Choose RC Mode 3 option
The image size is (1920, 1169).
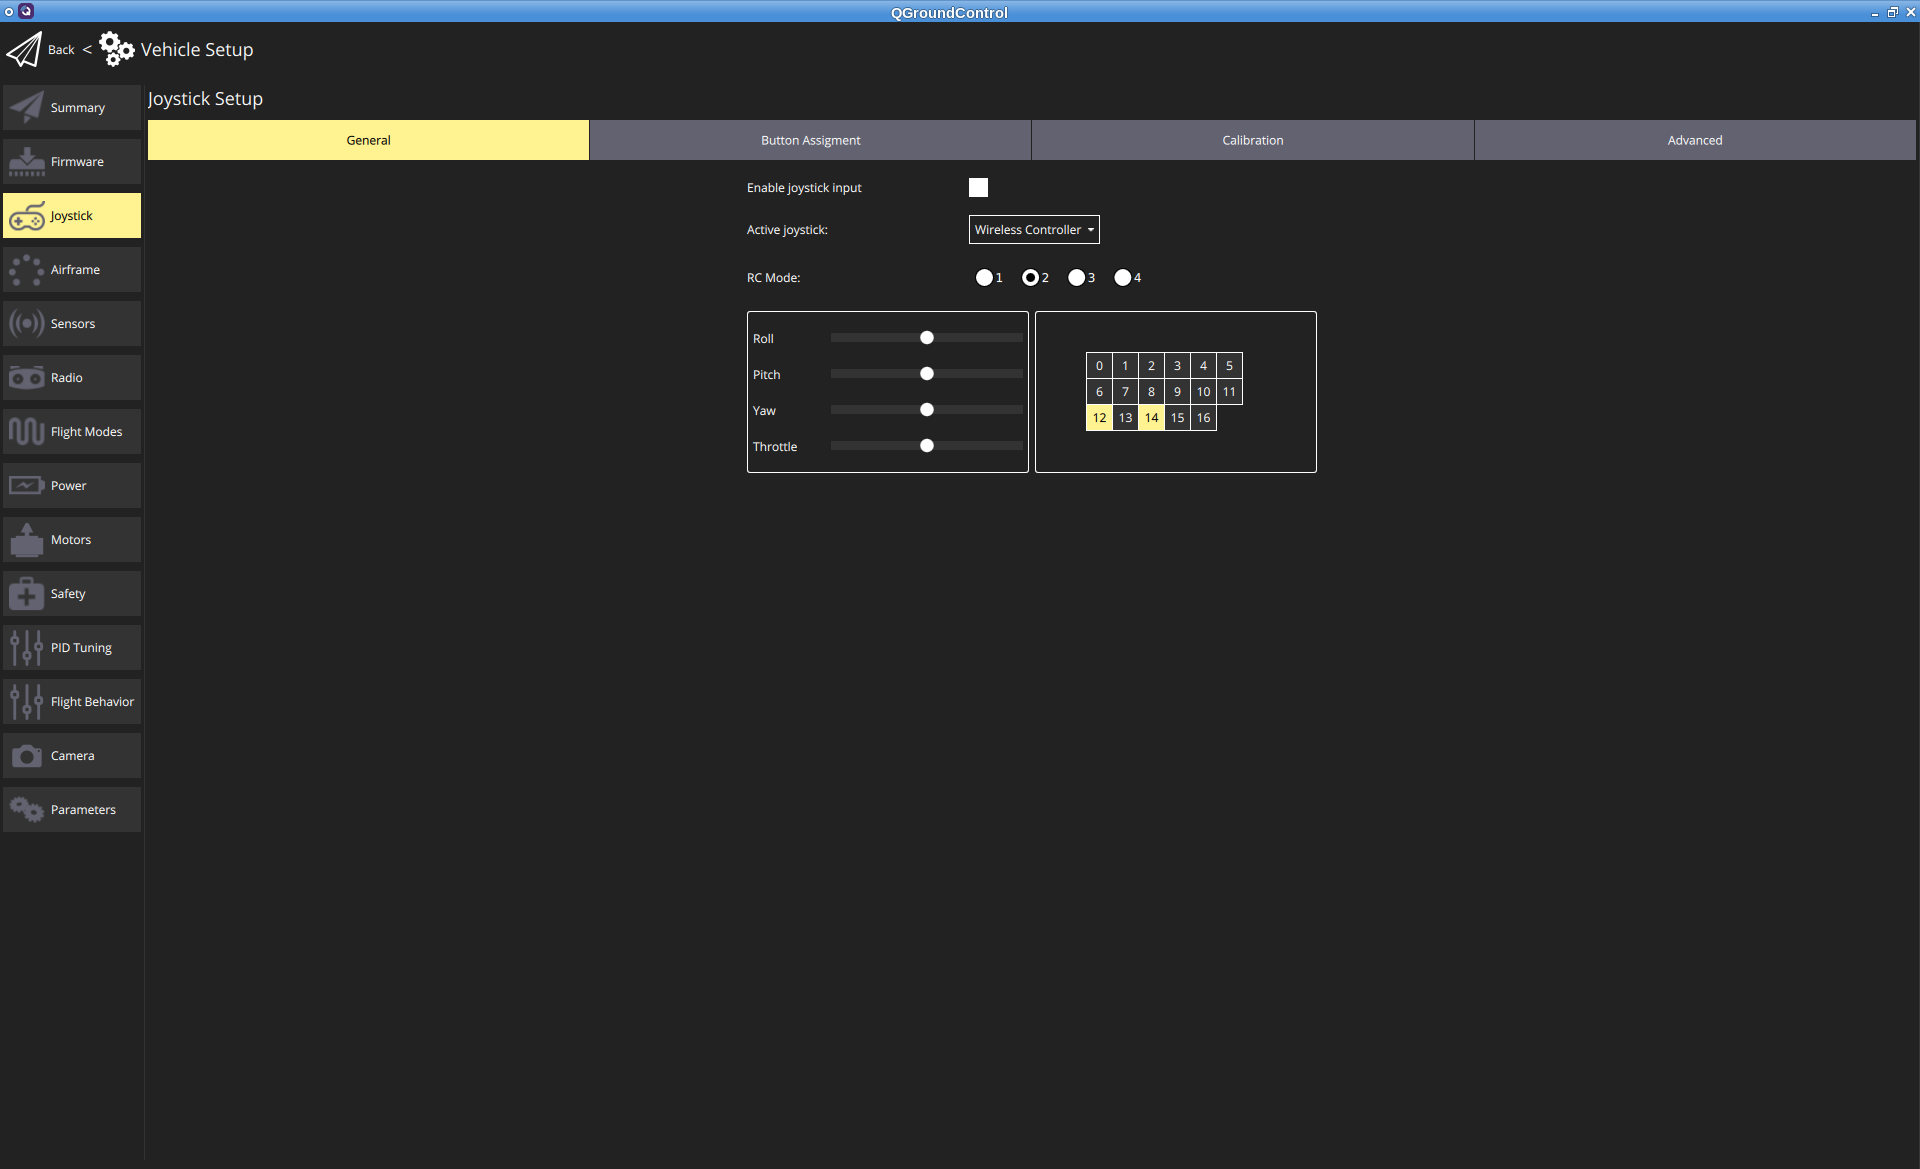coord(1076,278)
